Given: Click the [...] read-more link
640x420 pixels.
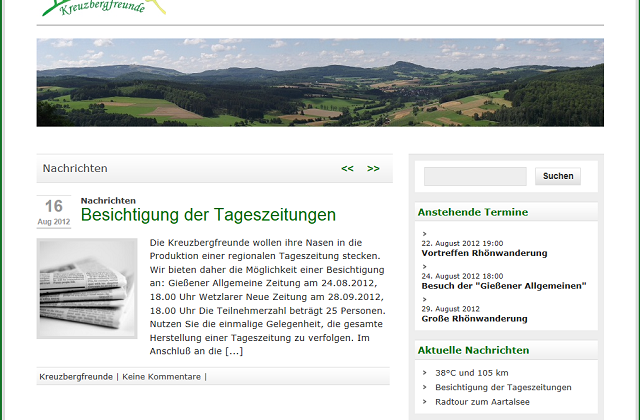Looking at the screenshot, I should coord(234,351).
